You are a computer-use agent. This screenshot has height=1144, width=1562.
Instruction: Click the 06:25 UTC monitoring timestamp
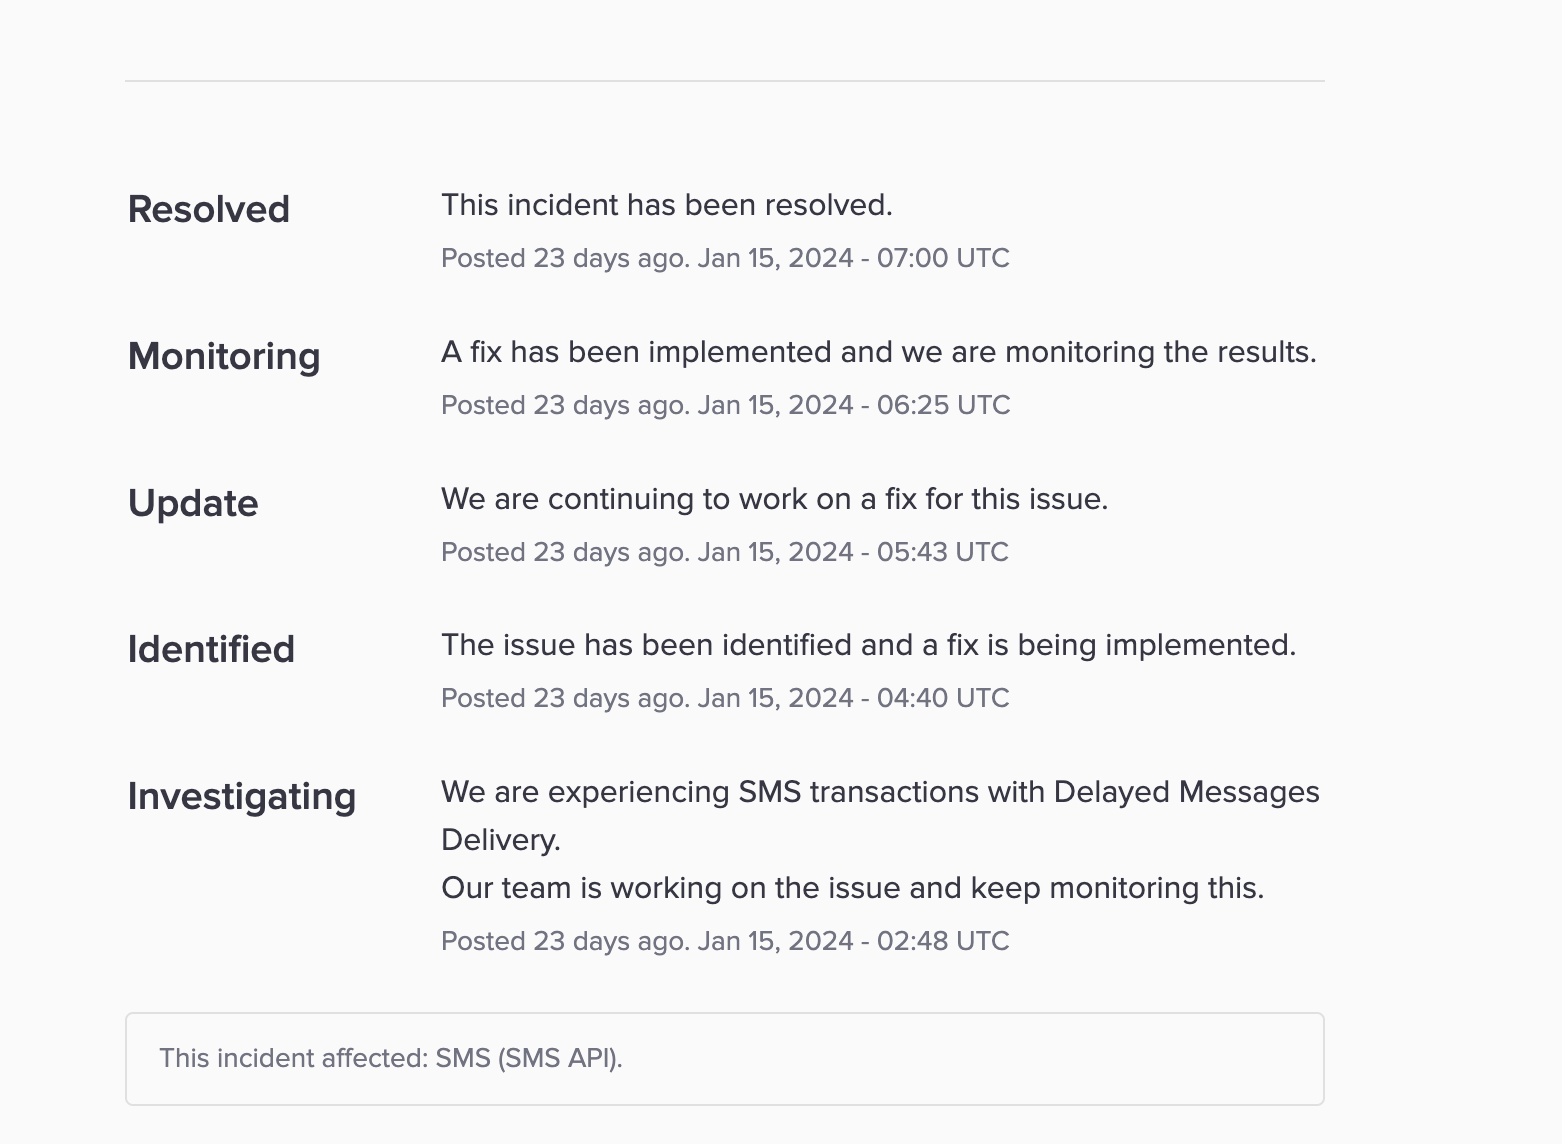726,405
